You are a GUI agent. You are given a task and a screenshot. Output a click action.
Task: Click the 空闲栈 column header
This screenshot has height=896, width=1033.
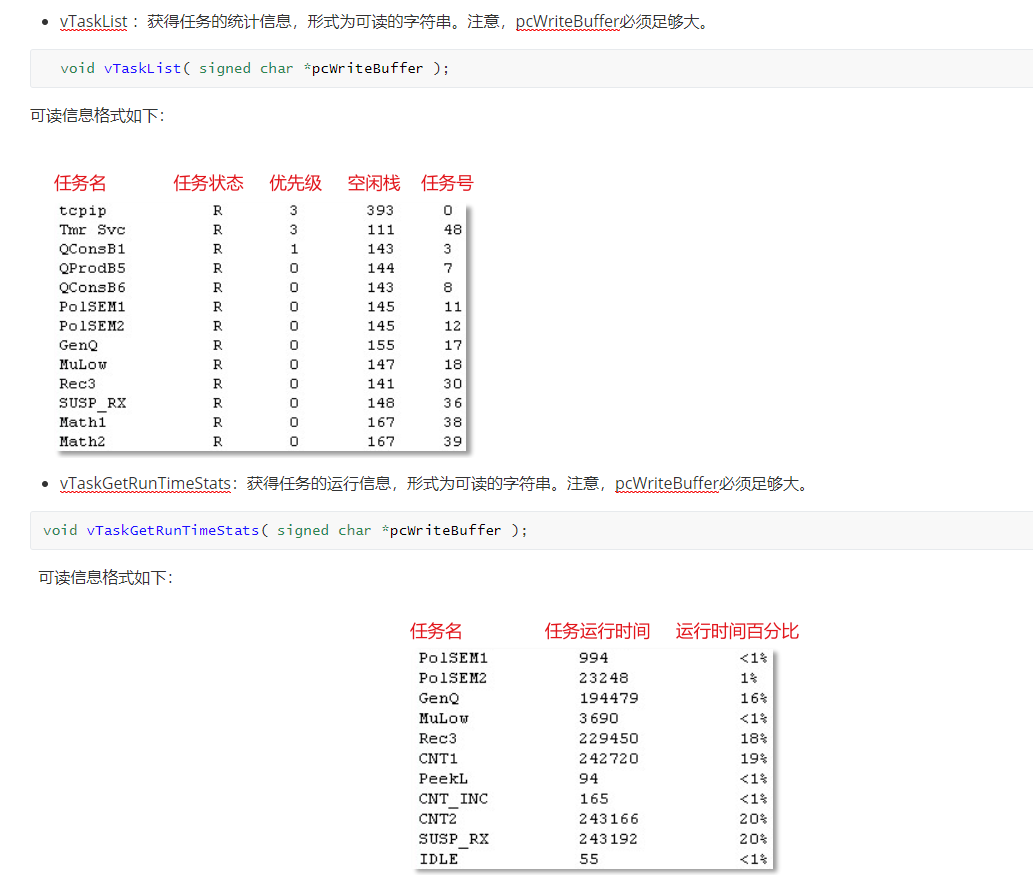click(x=373, y=183)
